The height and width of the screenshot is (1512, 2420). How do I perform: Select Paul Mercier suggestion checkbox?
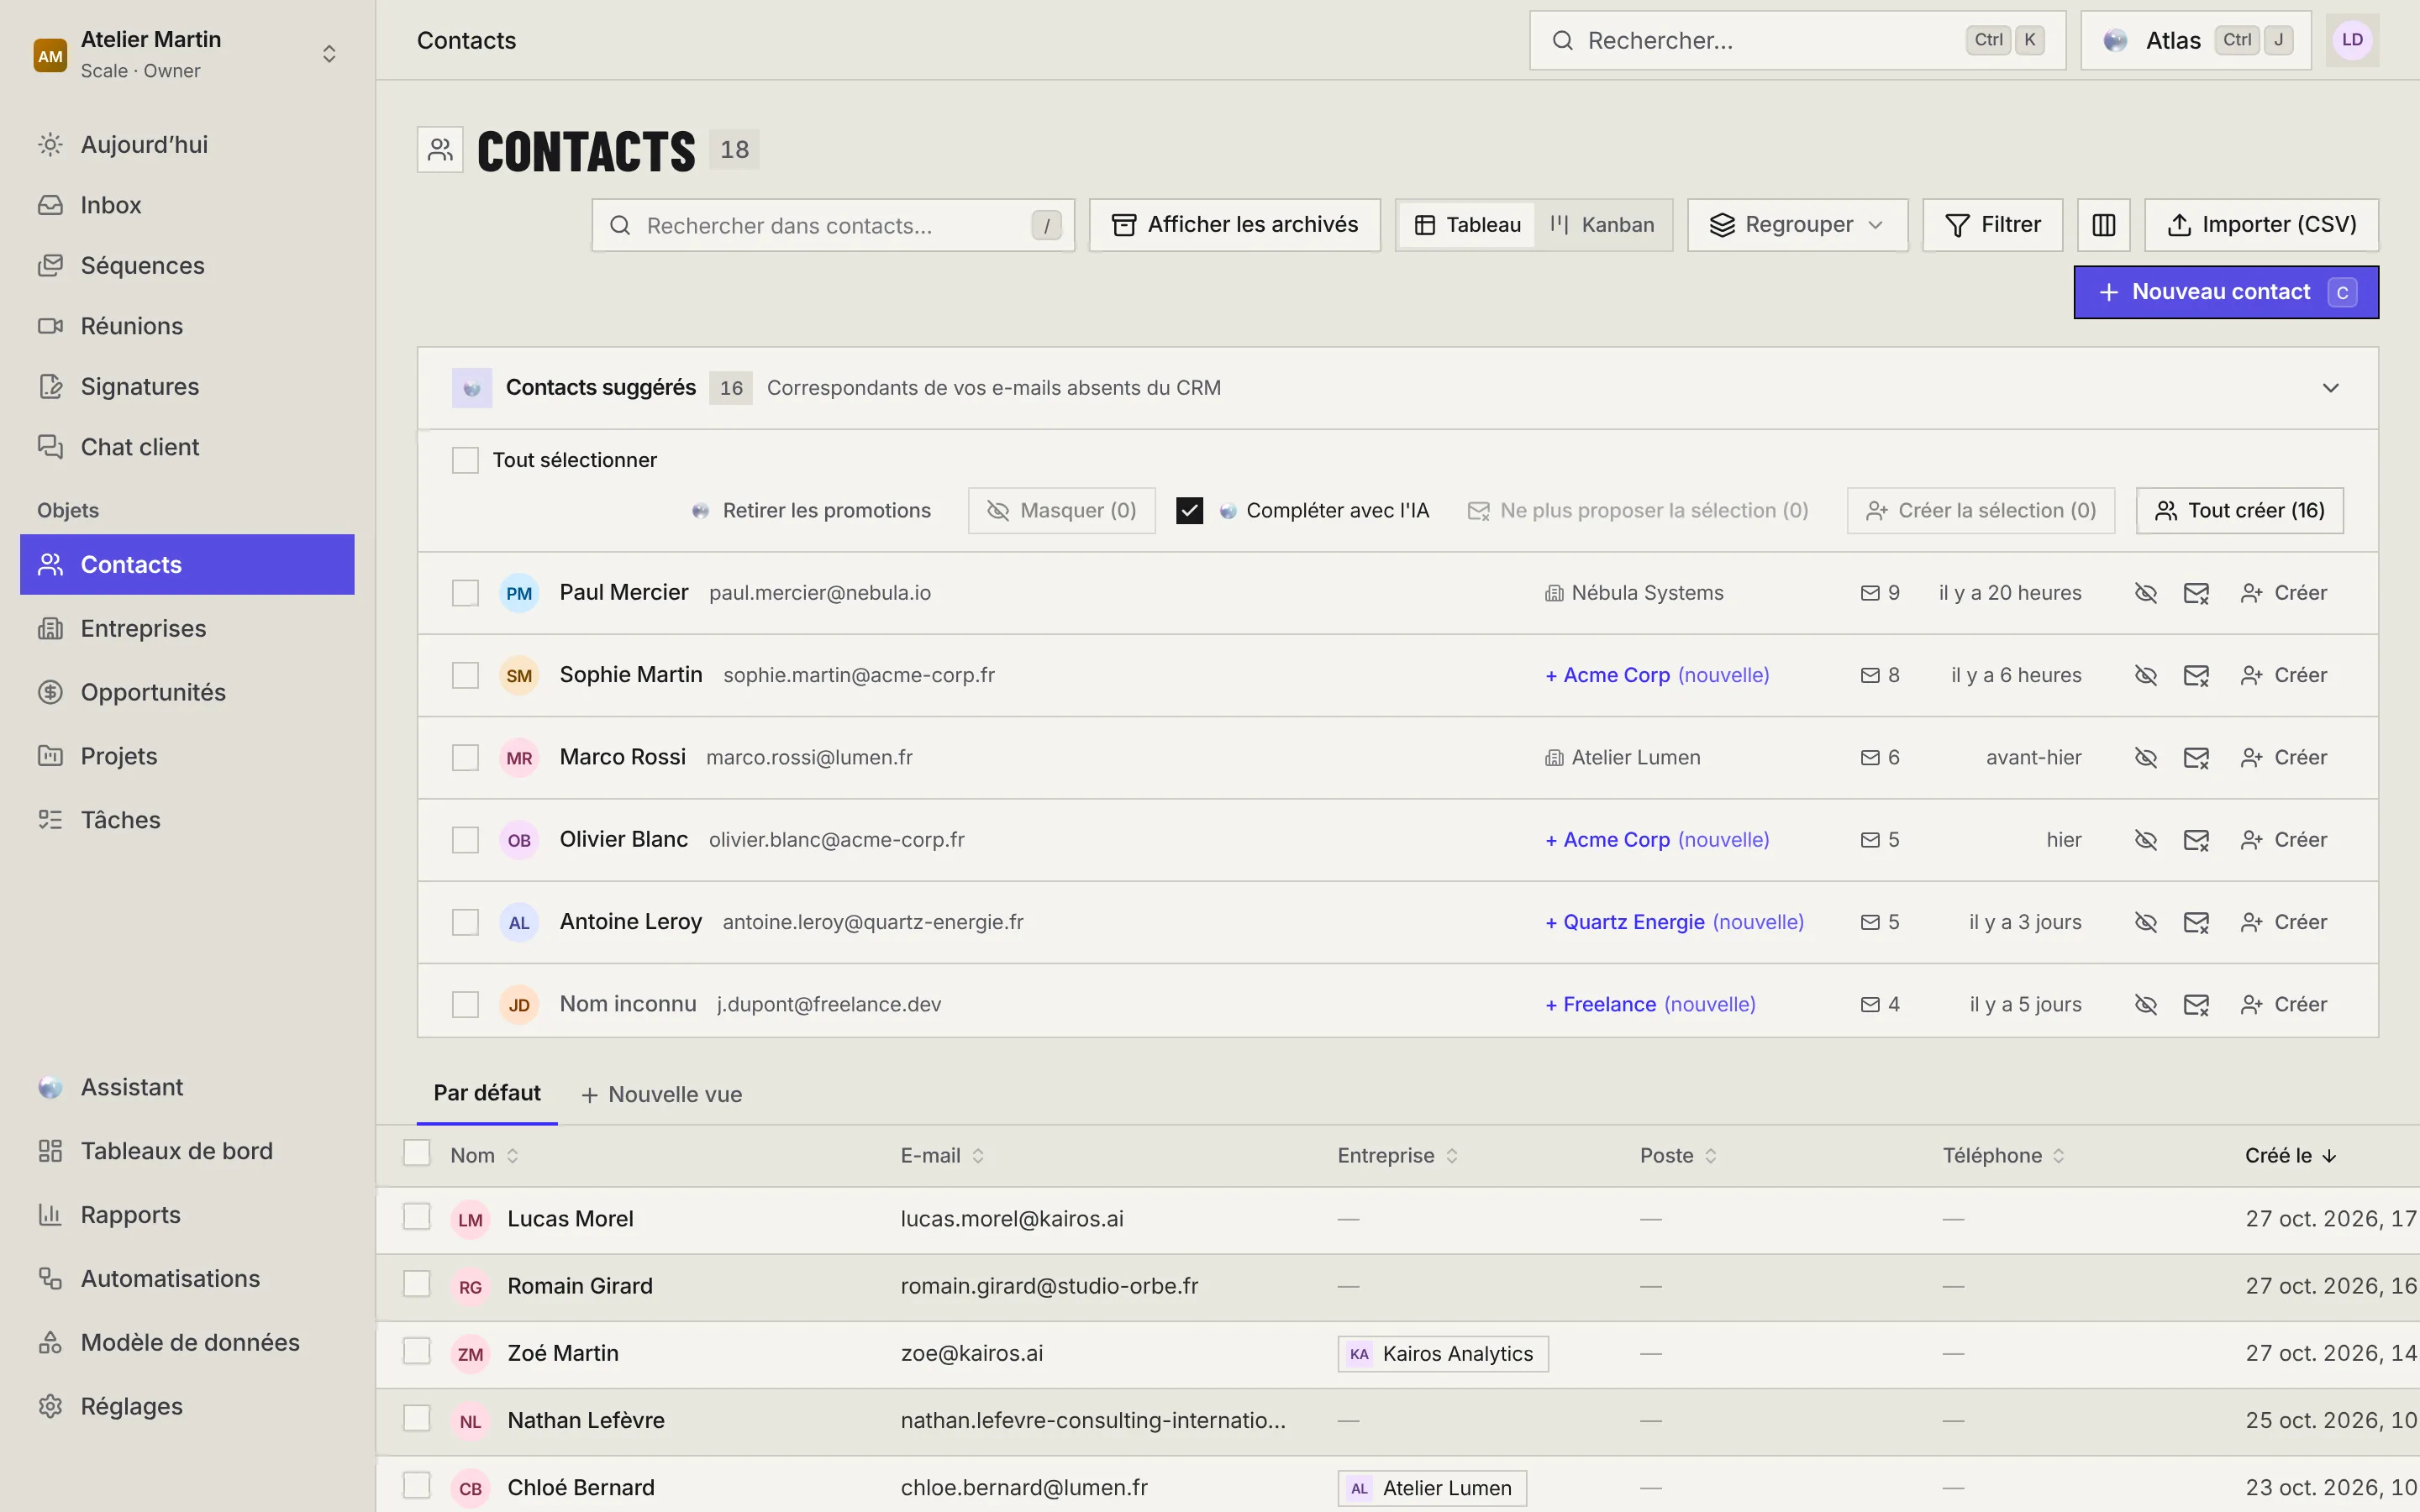[x=465, y=593]
